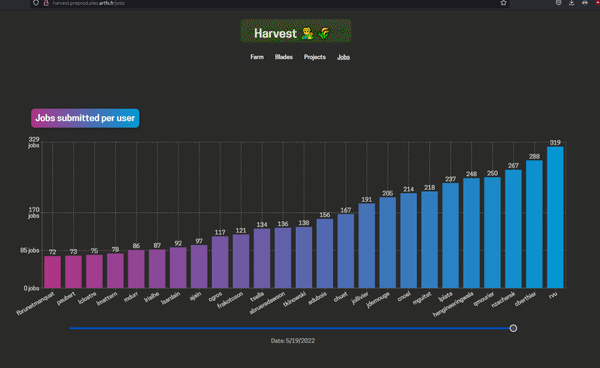Screen dimensions: 600x368
Task: Select the hengineeringwala bar in the chart
Action: click(x=471, y=233)
